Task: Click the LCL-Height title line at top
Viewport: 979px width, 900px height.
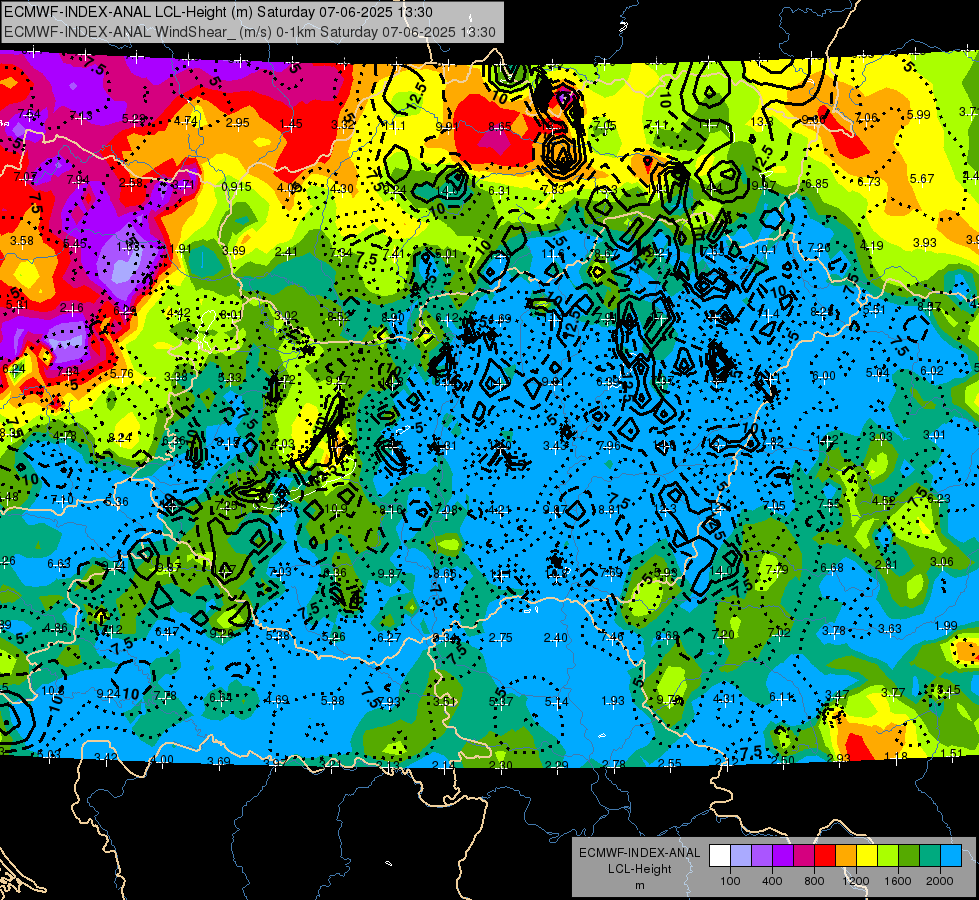Action: click(x=218, y=12)
